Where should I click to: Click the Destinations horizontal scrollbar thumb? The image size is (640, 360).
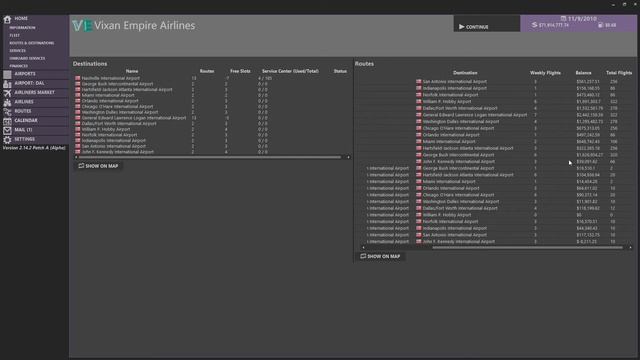pos(209,158)
